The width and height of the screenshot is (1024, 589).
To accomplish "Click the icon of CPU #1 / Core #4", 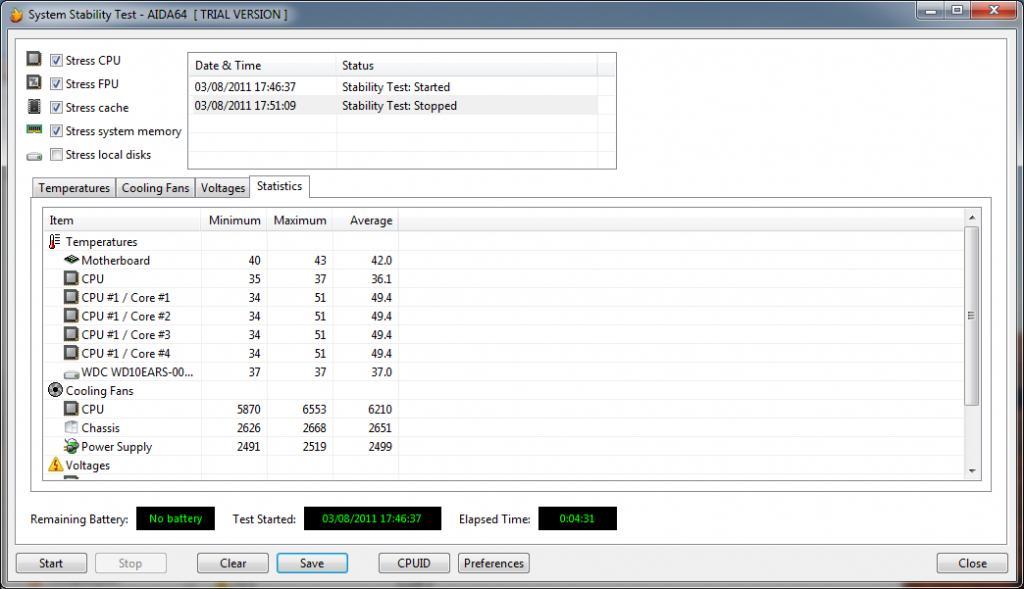I will (71, 353).
